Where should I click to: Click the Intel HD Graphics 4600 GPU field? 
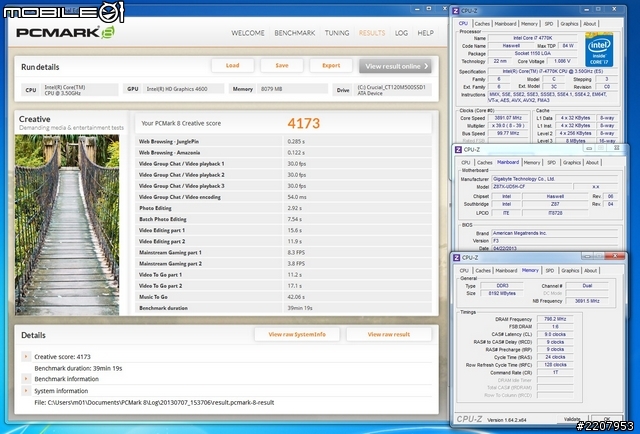coord(183,89)
